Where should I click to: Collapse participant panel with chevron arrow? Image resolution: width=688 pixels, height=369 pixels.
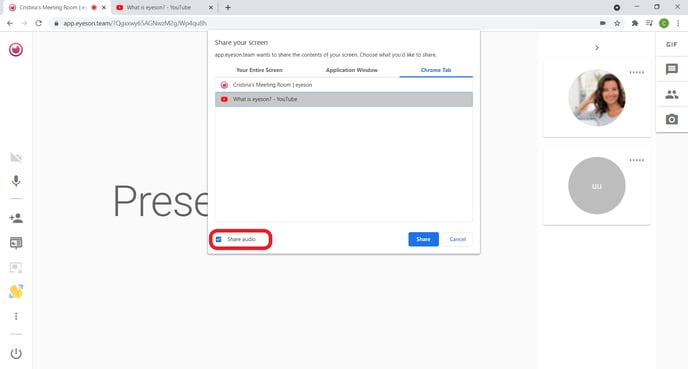tap(597, 47)
